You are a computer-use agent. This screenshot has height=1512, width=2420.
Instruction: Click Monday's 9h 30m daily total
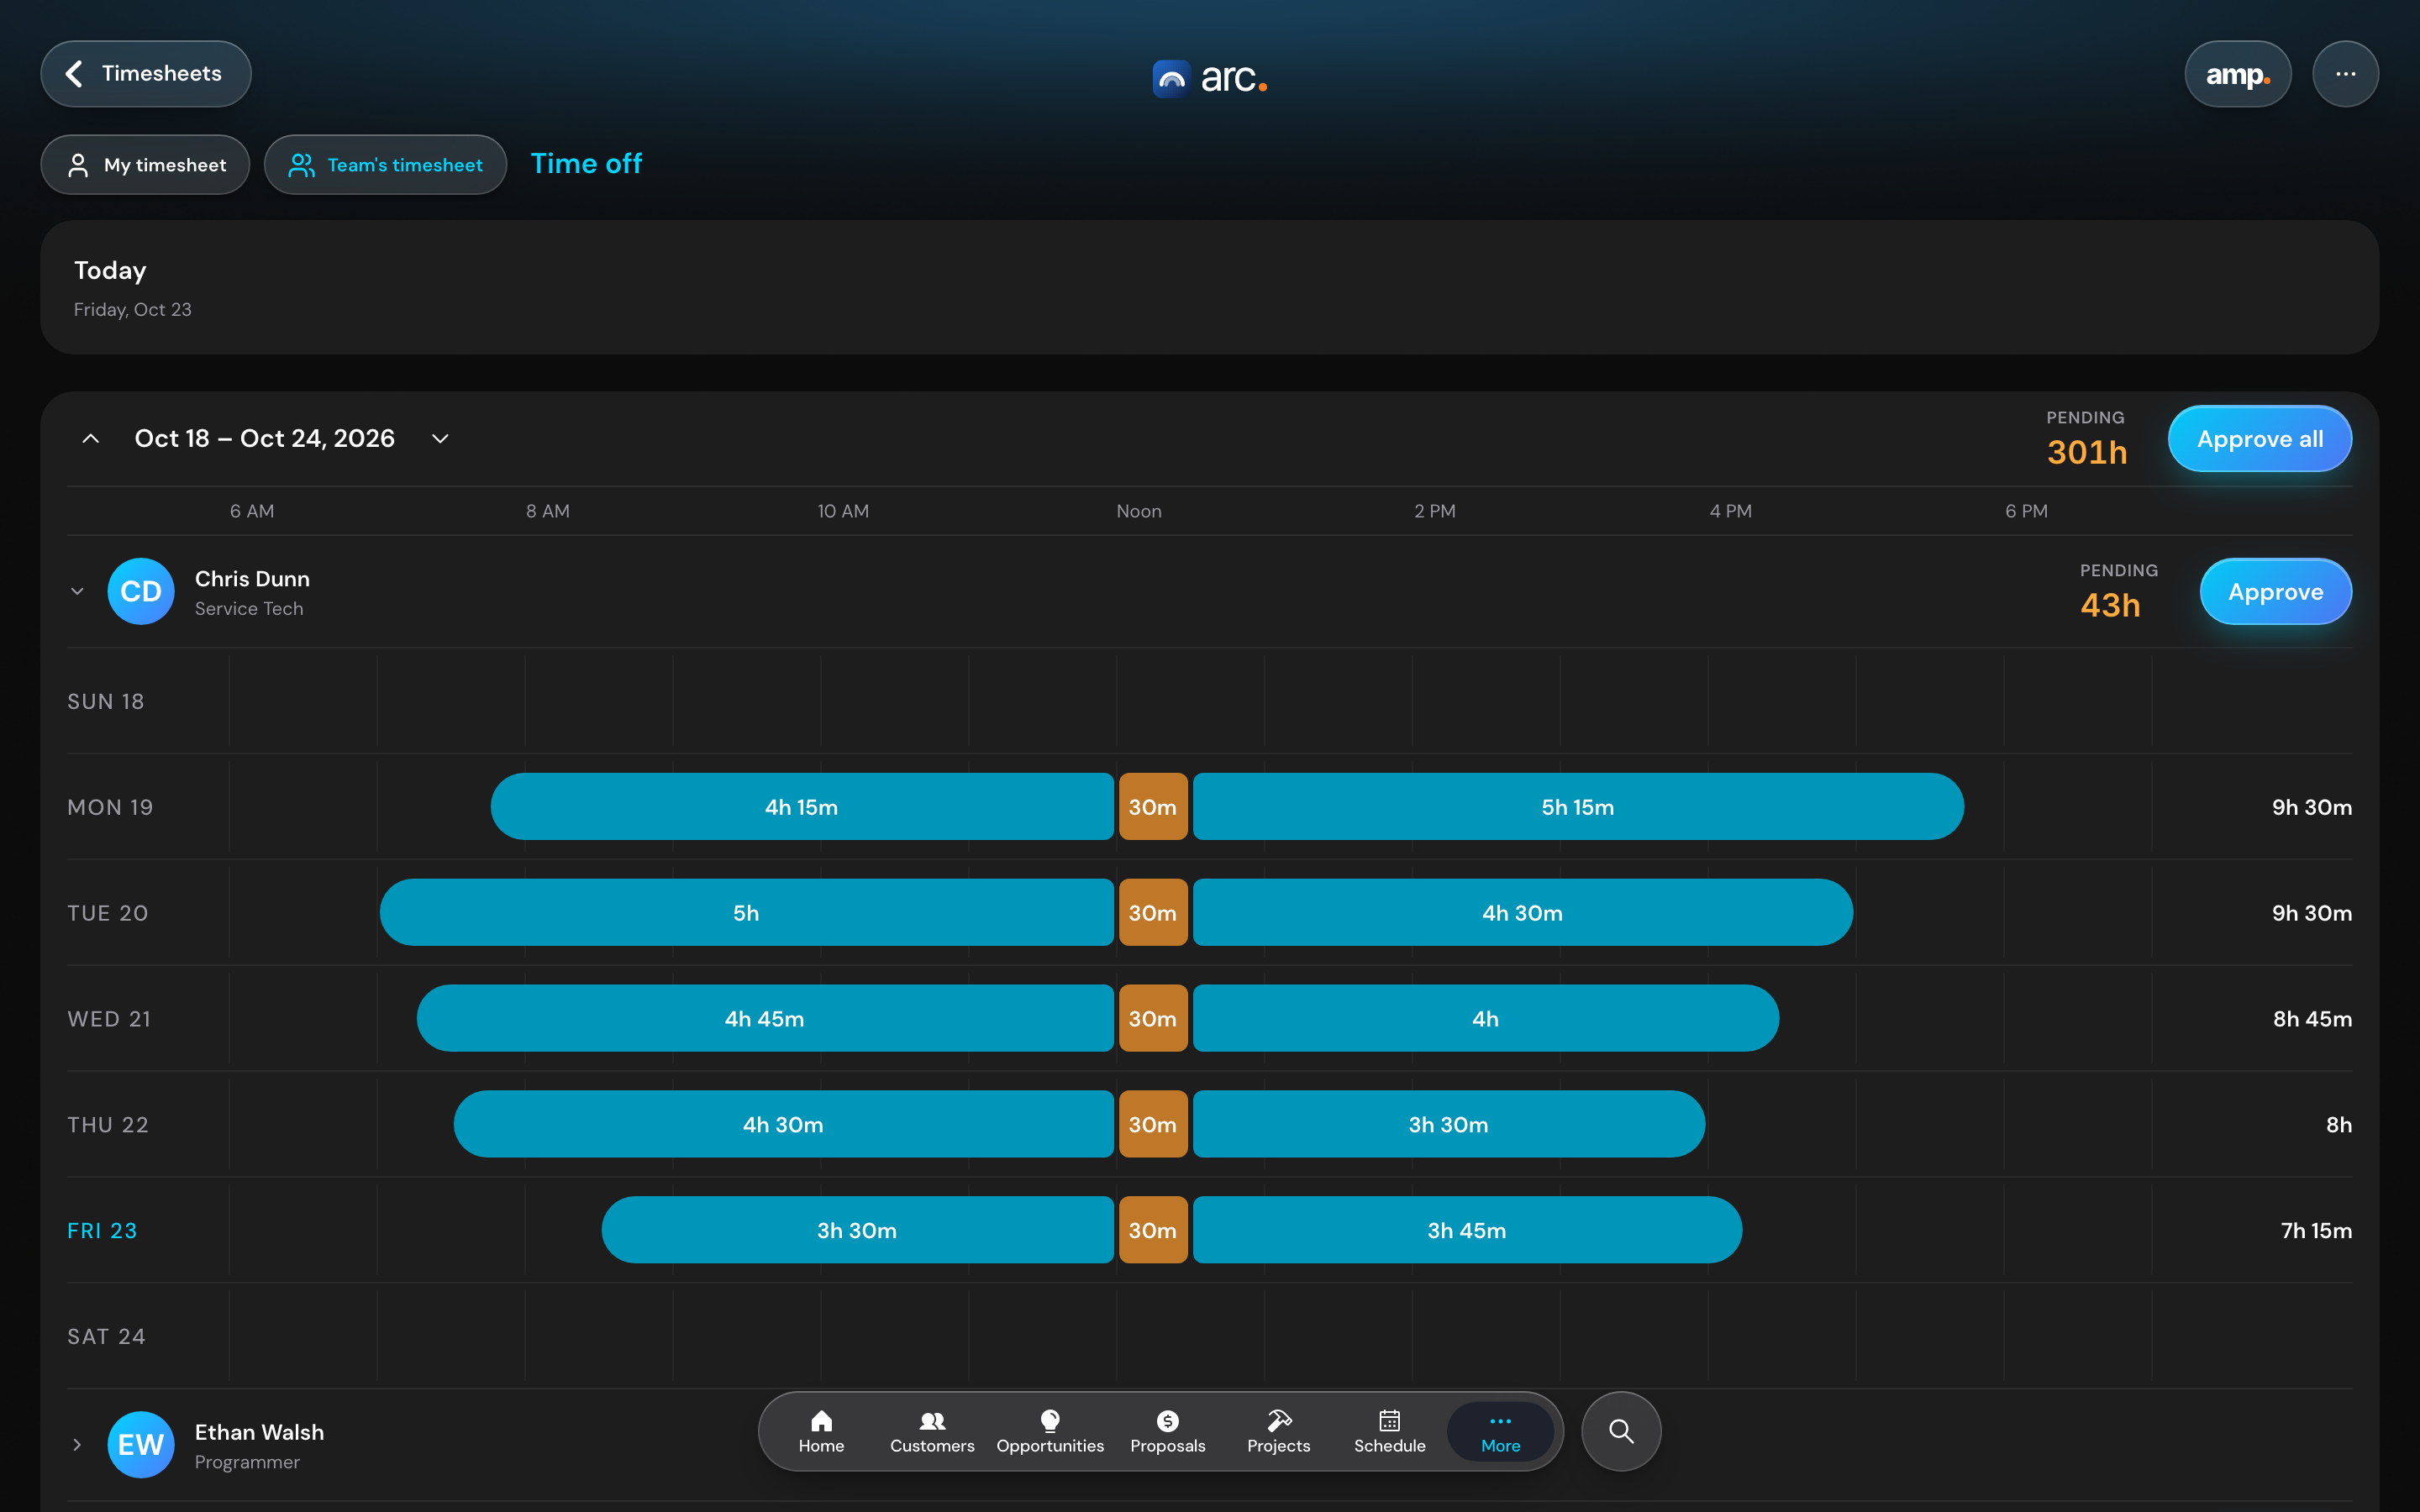coord(2311,807)
